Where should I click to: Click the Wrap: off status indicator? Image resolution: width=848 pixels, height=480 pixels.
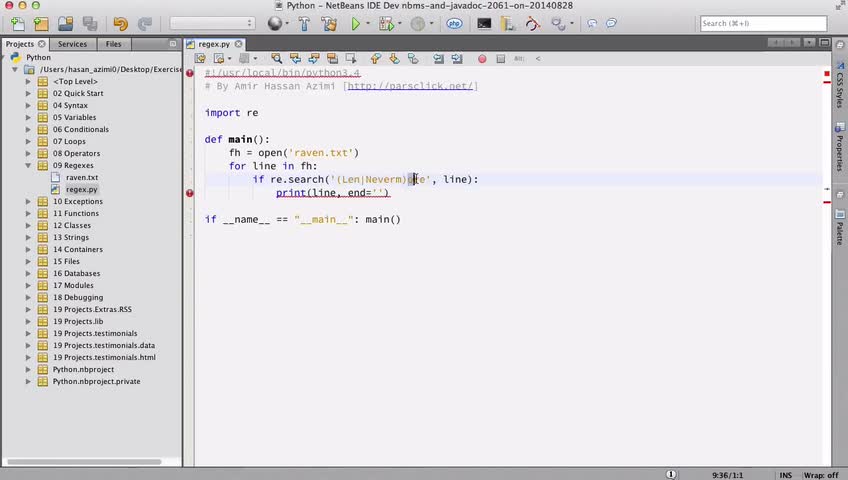click(x=821, y=475)
